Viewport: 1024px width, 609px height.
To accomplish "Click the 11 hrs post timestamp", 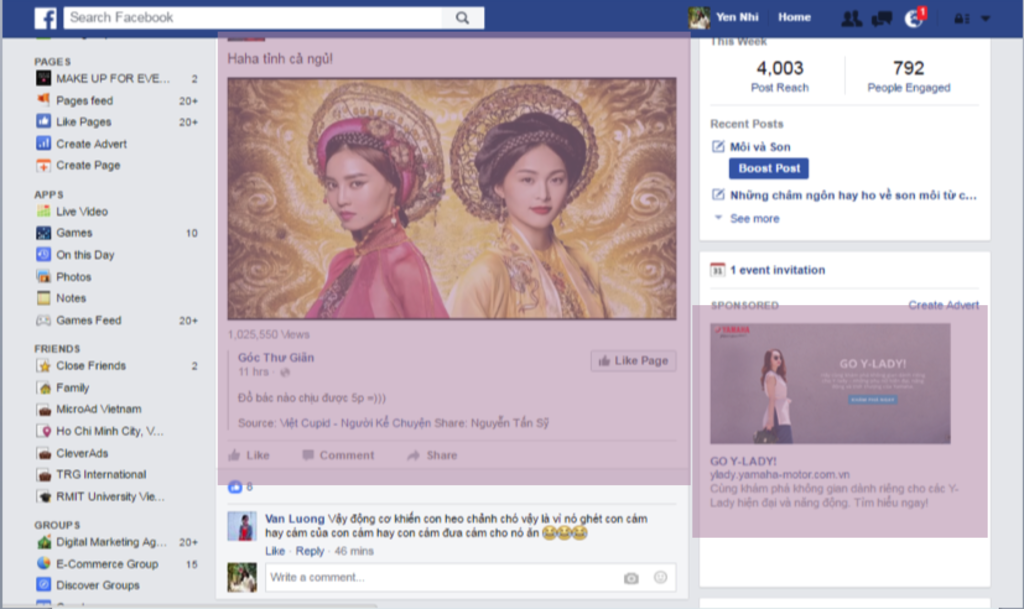I will pyautogui.click(x=253, y=372).
